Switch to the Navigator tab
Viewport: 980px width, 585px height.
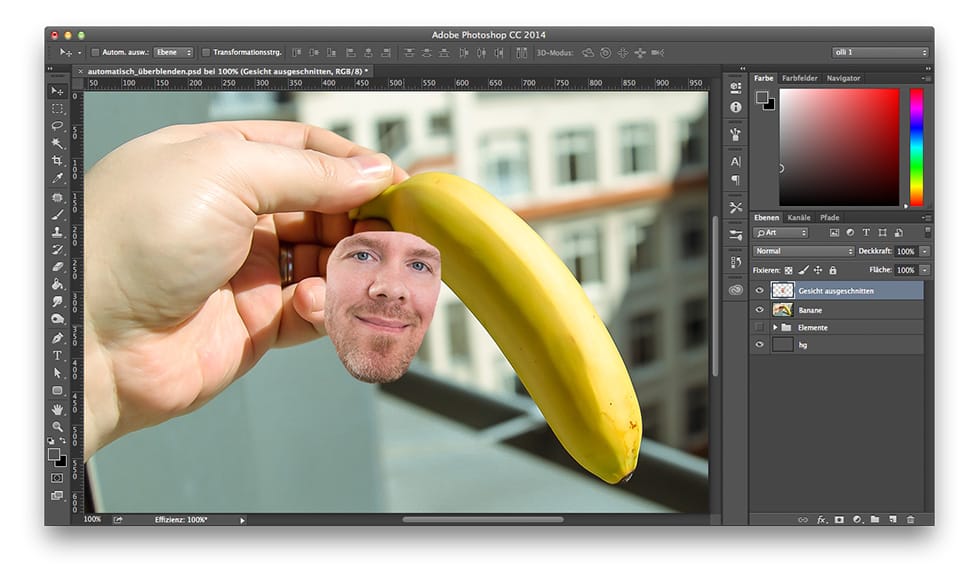(843, 78)
